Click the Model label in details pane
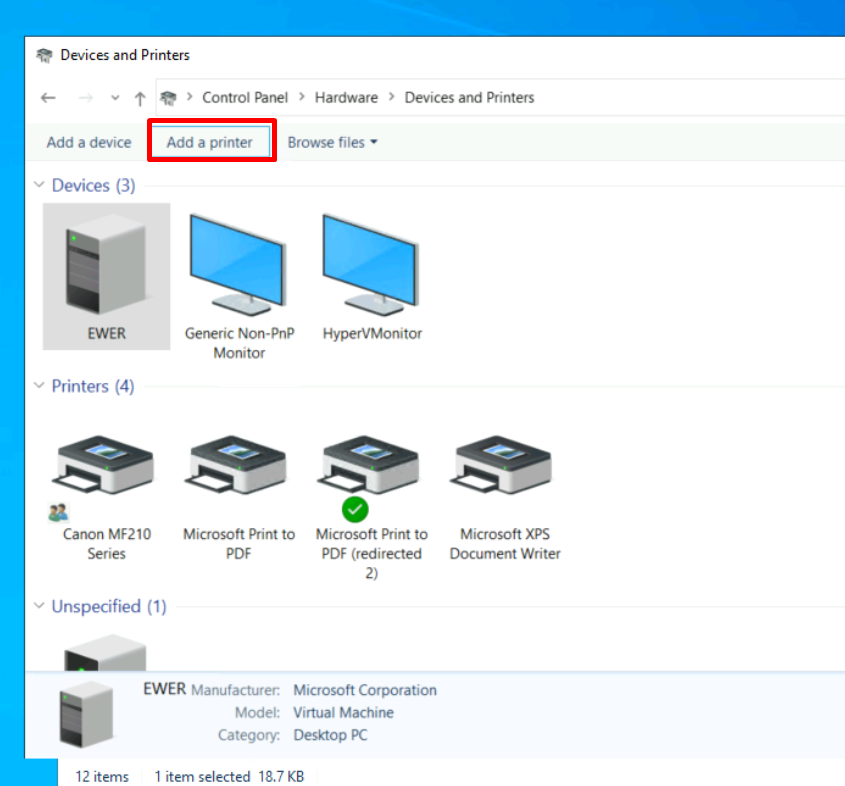845x786 pixels. coord(257,713)
